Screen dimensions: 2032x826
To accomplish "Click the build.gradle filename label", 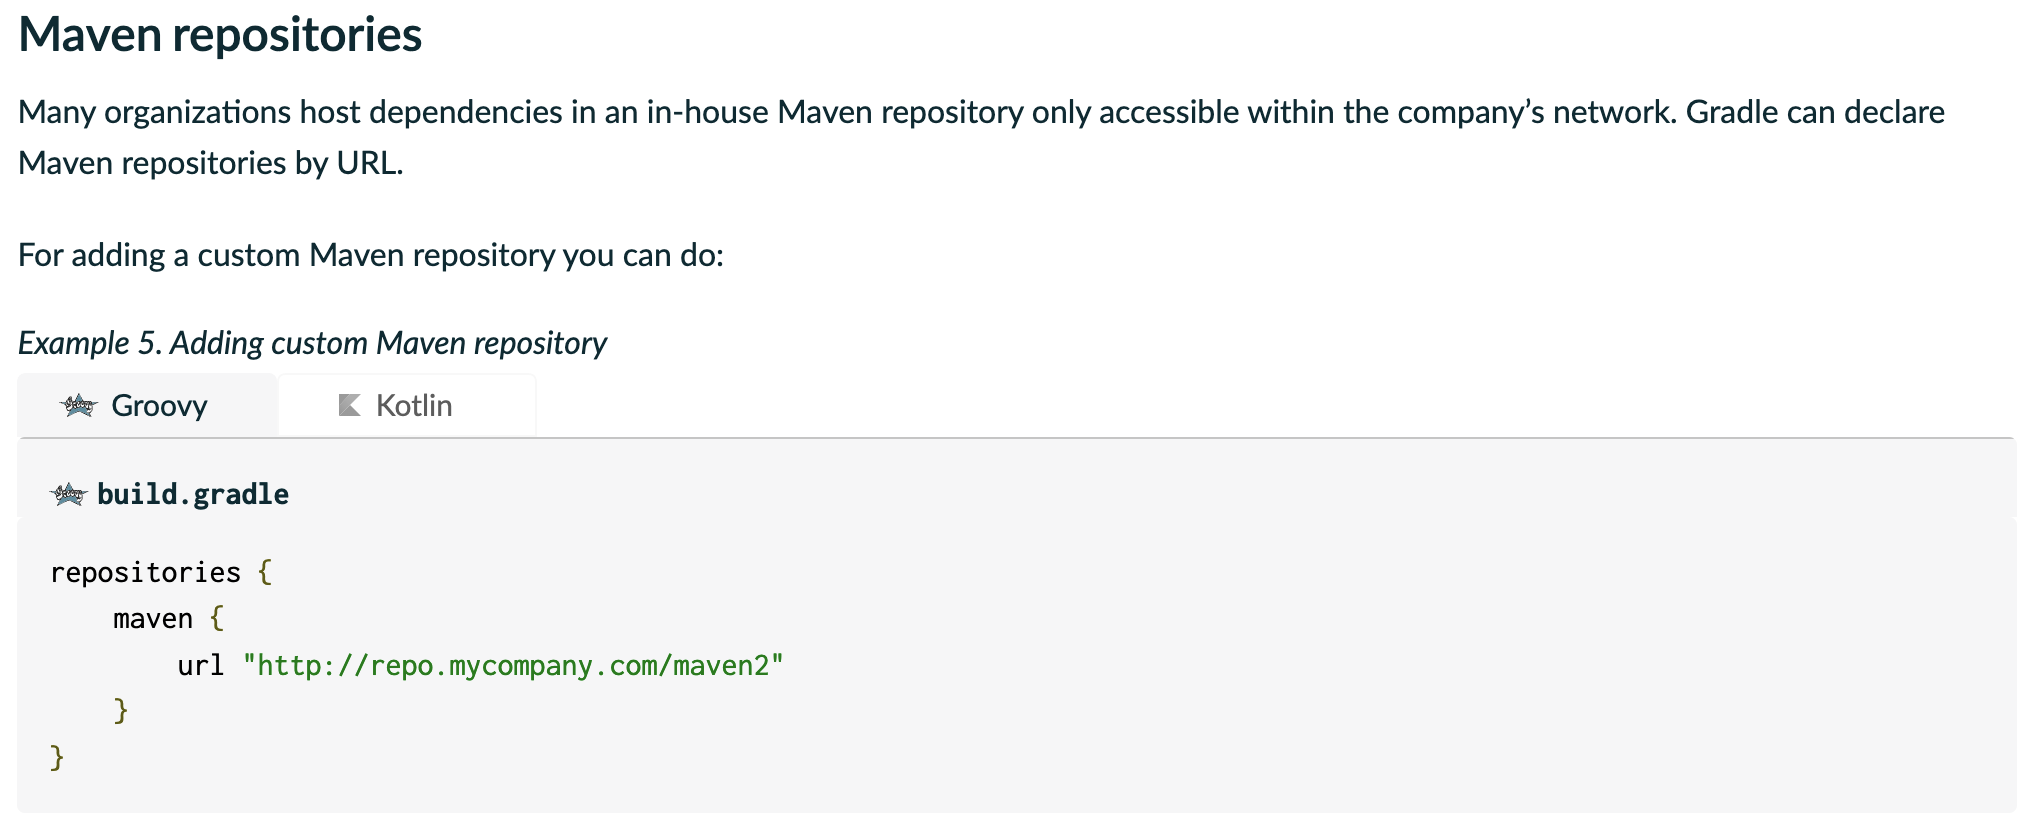I will (192, 492).
